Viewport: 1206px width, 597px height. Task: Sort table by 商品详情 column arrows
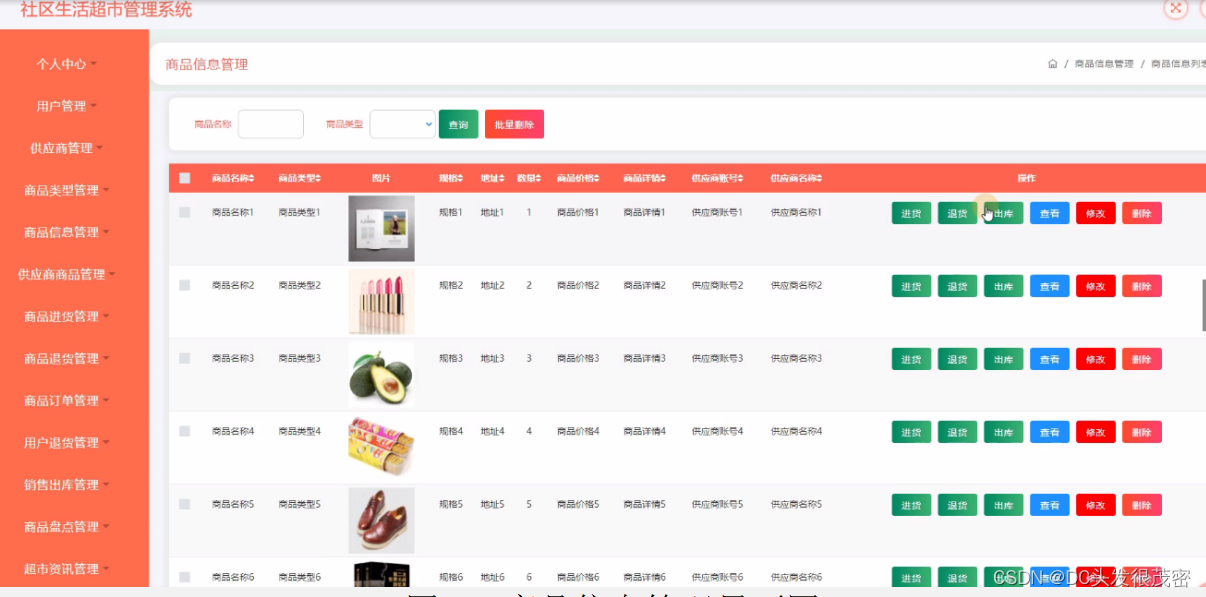(663, 178)
